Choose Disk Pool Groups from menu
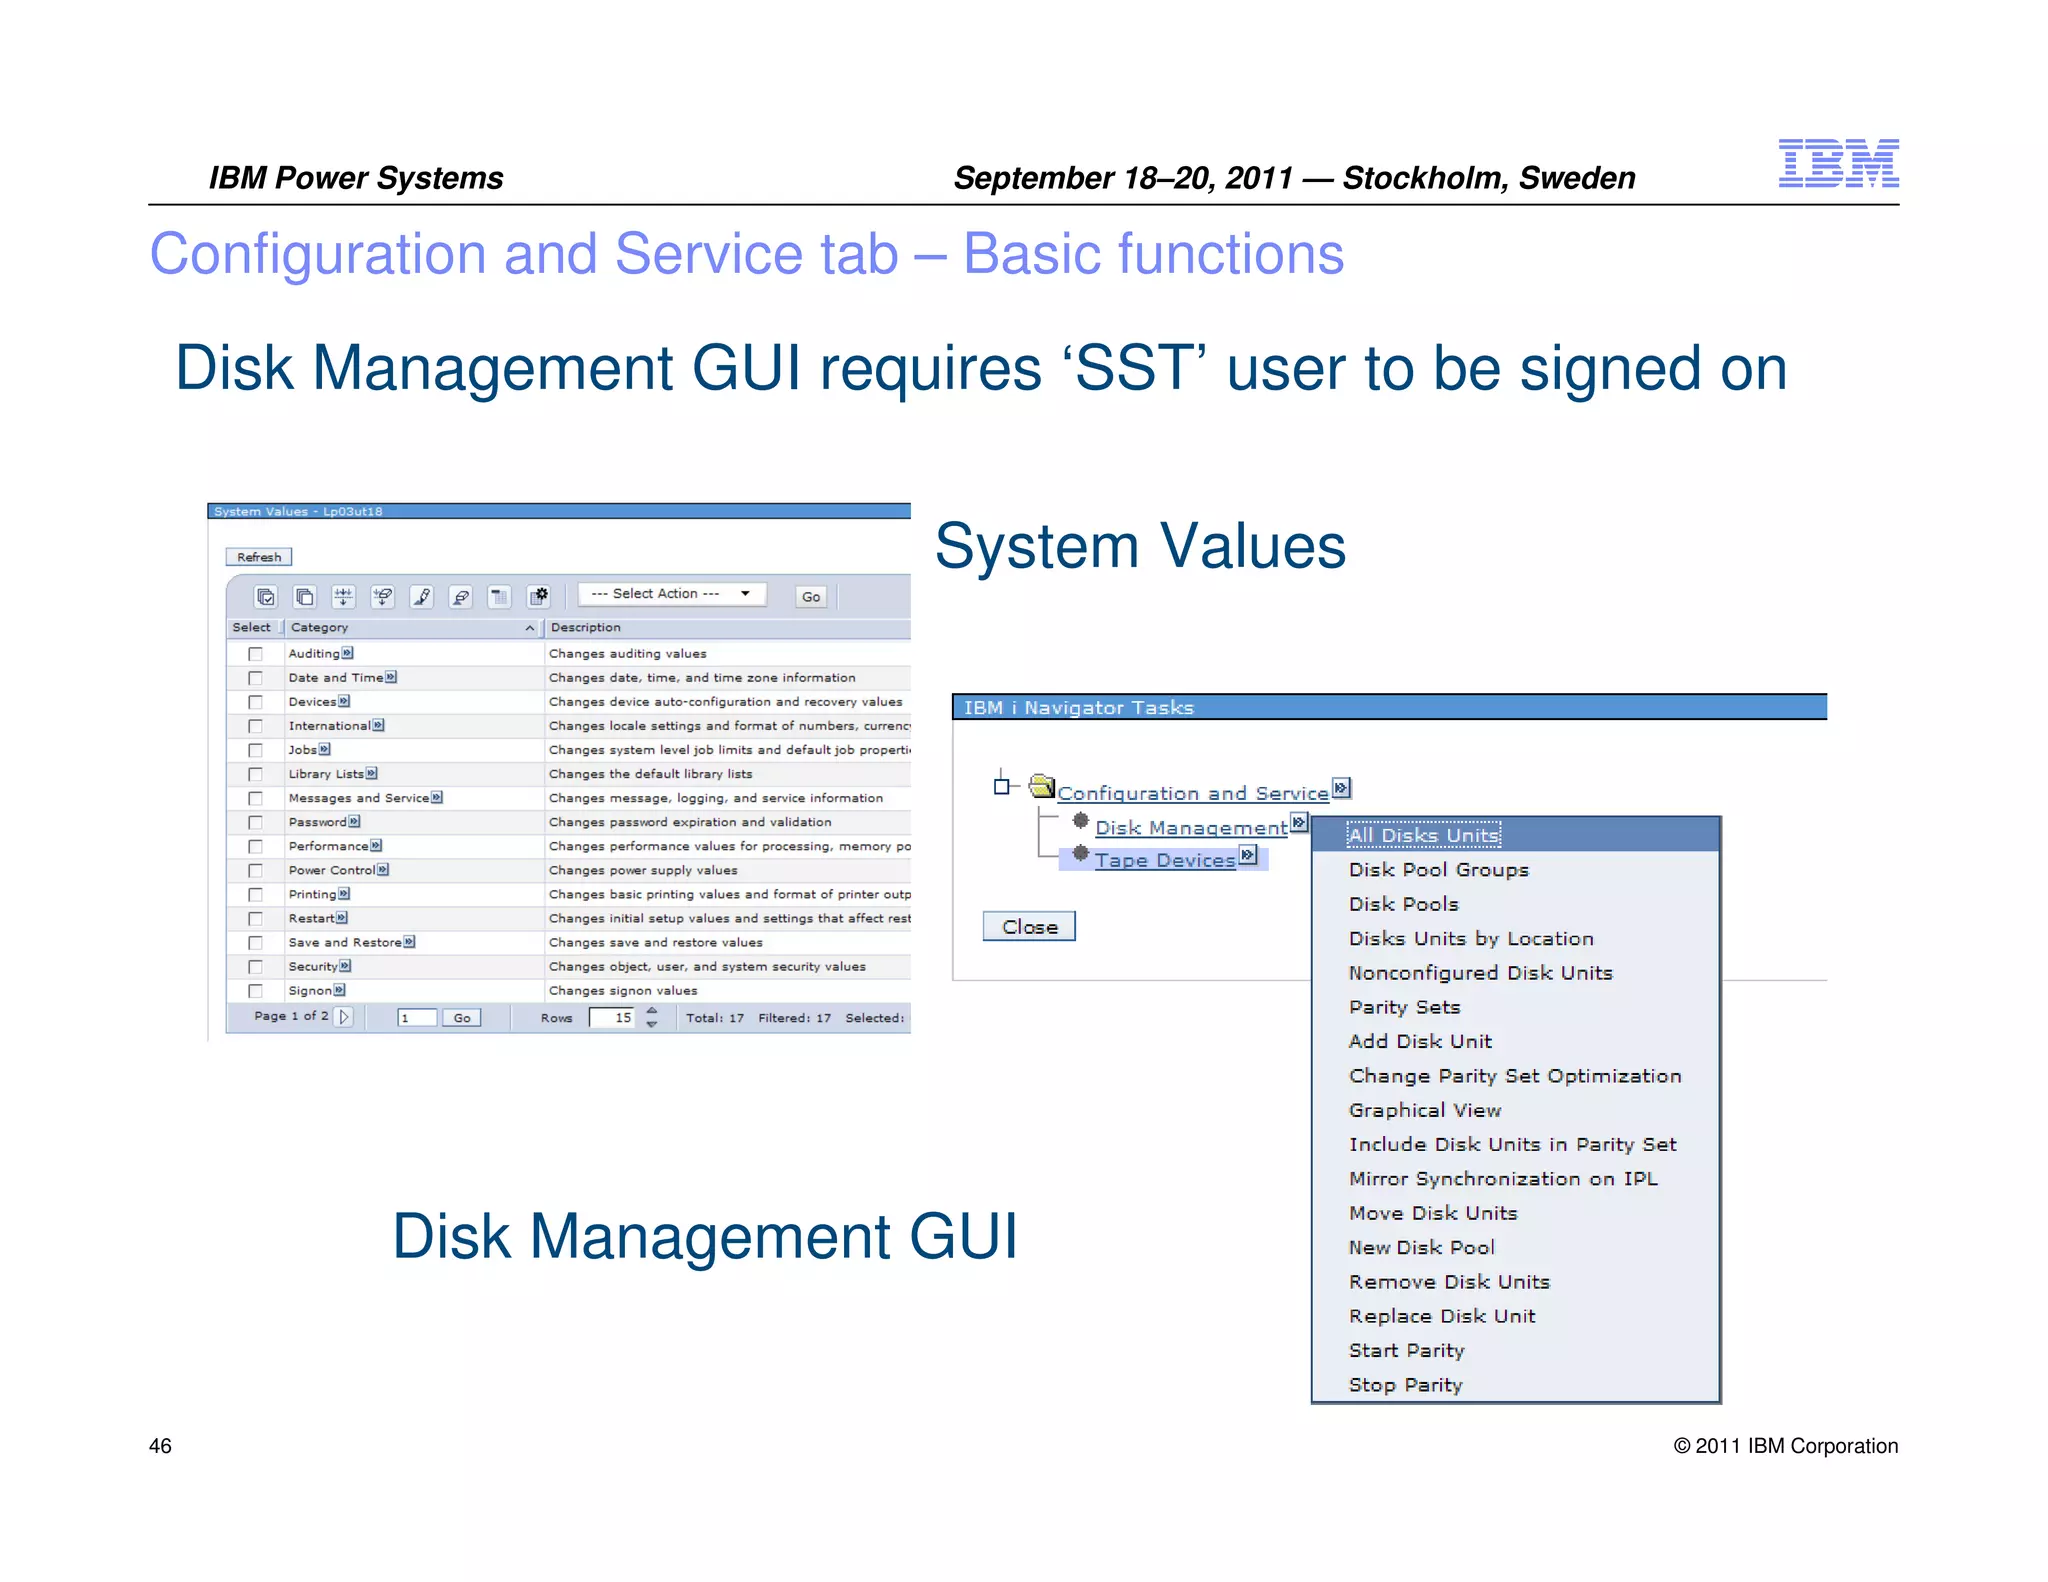The width and height of the screenshot is (2048, 1582). [1515, 869]
